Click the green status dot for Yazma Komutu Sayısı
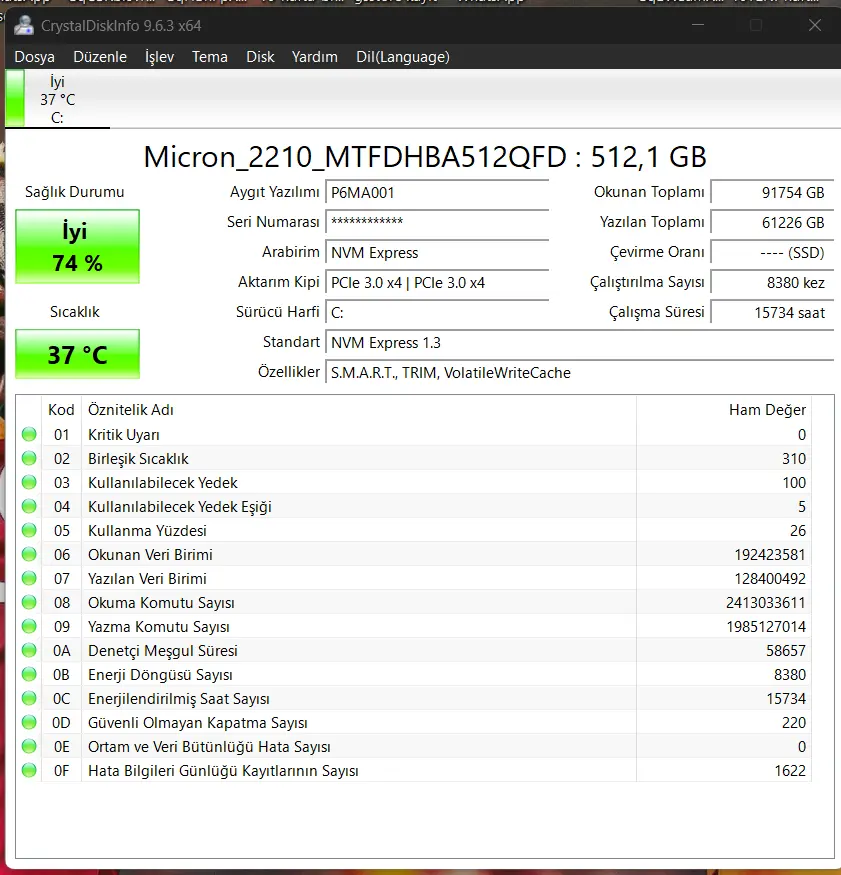 click(29, 626)
